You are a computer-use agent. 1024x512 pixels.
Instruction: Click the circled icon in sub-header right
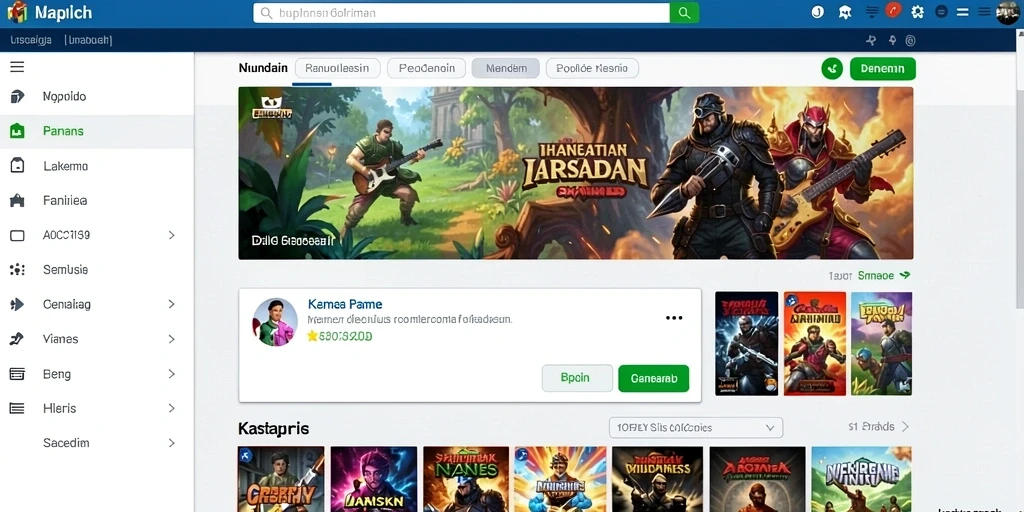pyautogui.click(x=910, y=40)
